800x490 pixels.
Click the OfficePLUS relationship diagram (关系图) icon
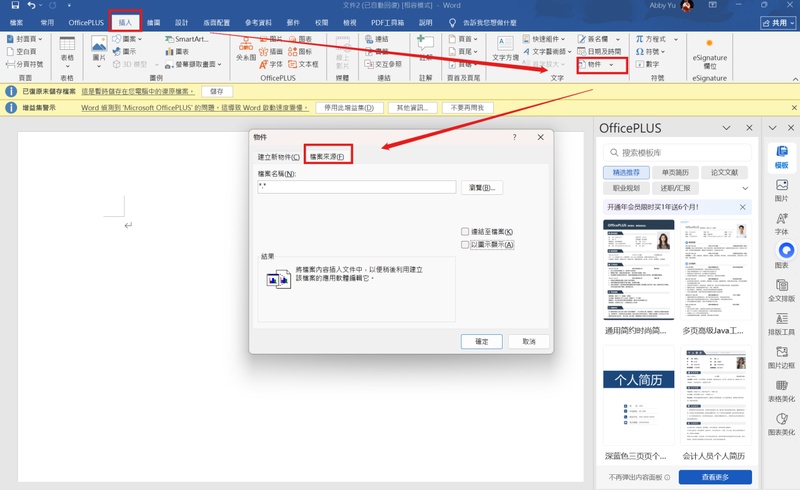pyautogui.click(x=246, y=50)
